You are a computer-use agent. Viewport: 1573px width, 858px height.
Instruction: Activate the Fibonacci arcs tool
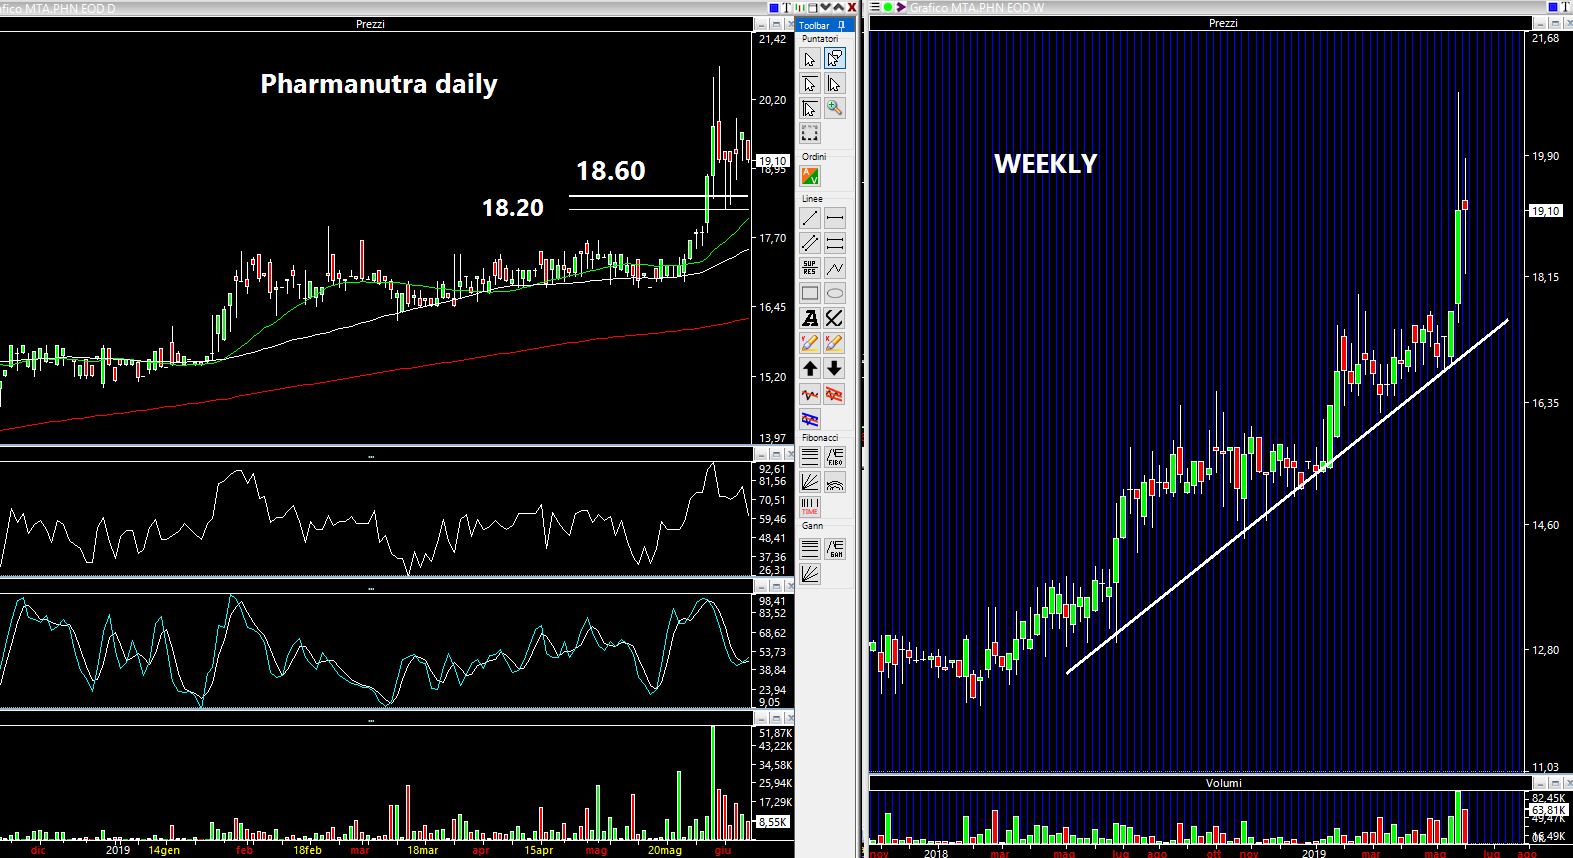tap(835, 482)
